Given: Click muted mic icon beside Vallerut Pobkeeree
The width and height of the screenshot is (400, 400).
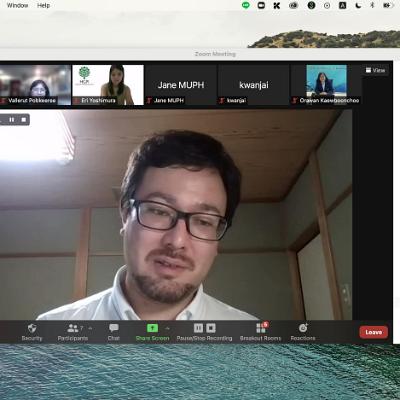Looking at the screenshot, I should tap(3, 100).
